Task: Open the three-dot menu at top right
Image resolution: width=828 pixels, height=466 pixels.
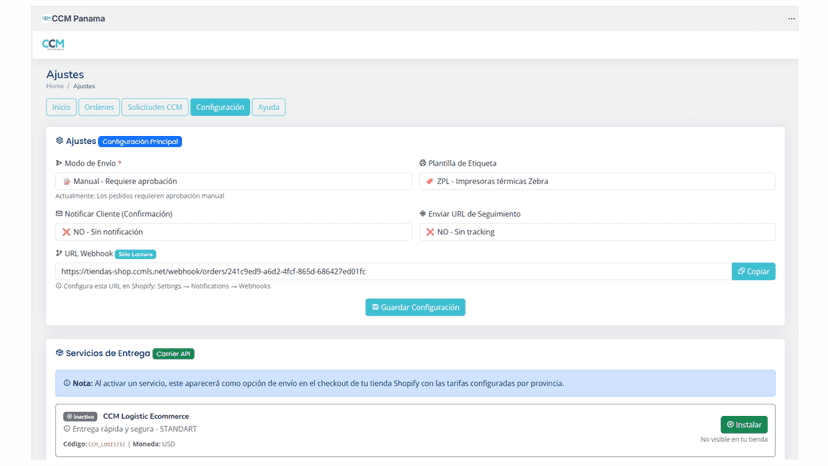Action: pyautogui.click(x=791, y=18)
